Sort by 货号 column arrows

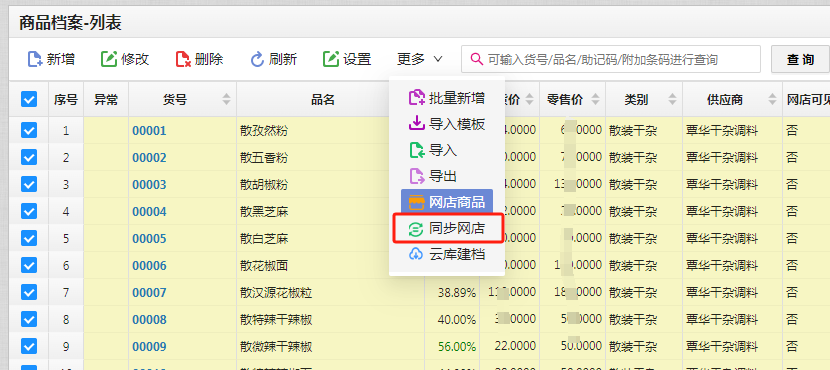point(227,99)
